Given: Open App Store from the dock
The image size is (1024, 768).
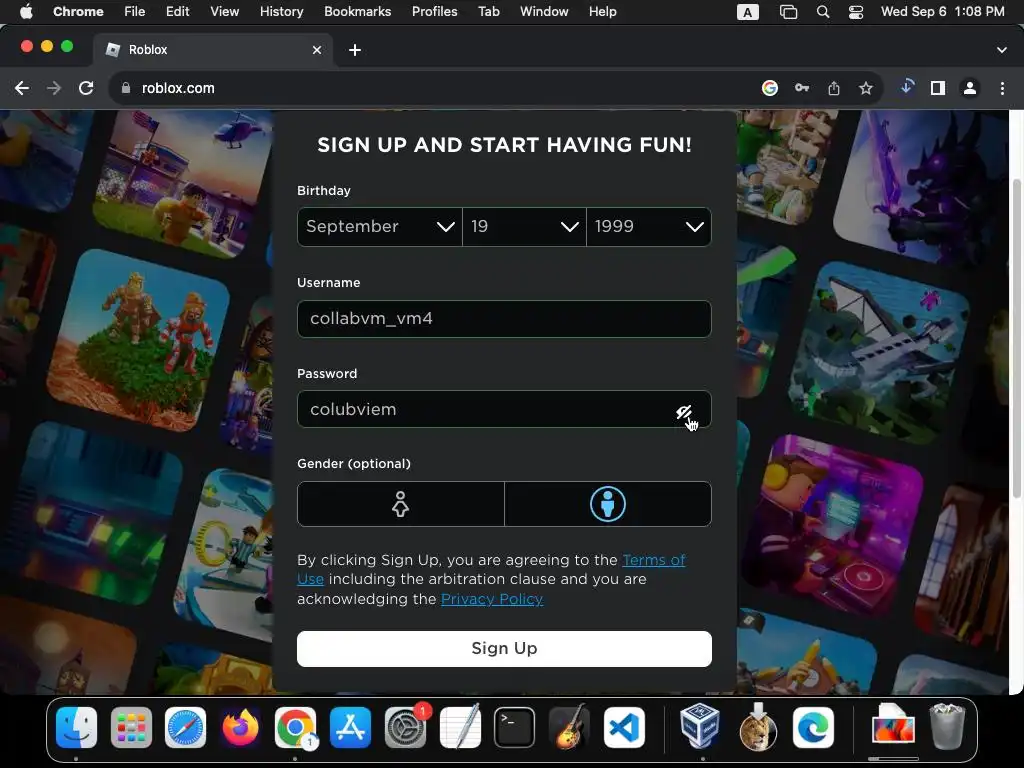Looking at the screenshot, I should tap(350, 728).
